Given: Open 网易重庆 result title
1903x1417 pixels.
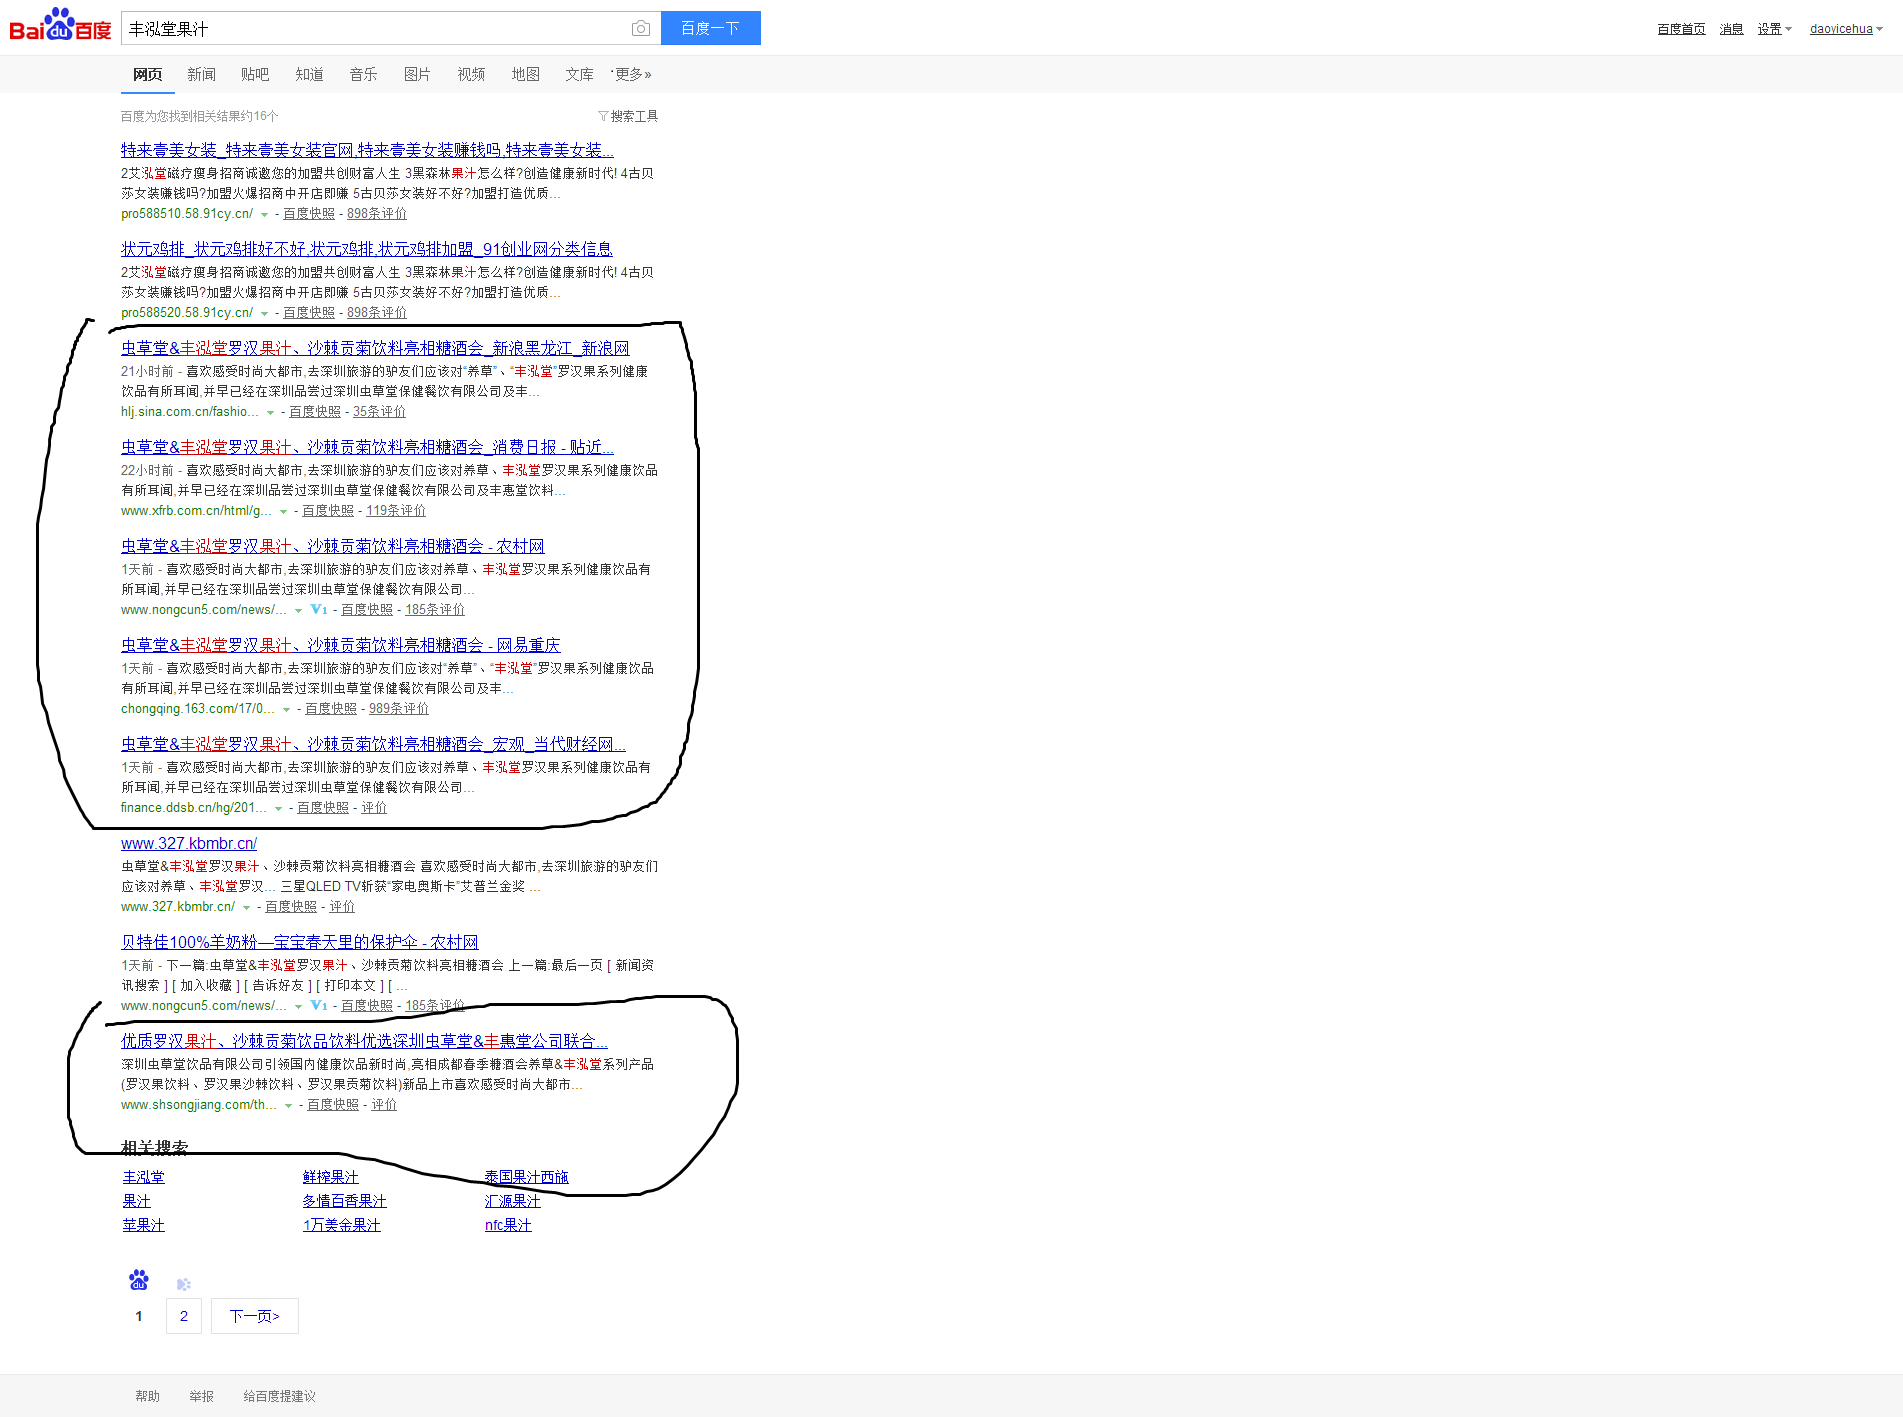Looking at the screenshot, I should point(341,645).
